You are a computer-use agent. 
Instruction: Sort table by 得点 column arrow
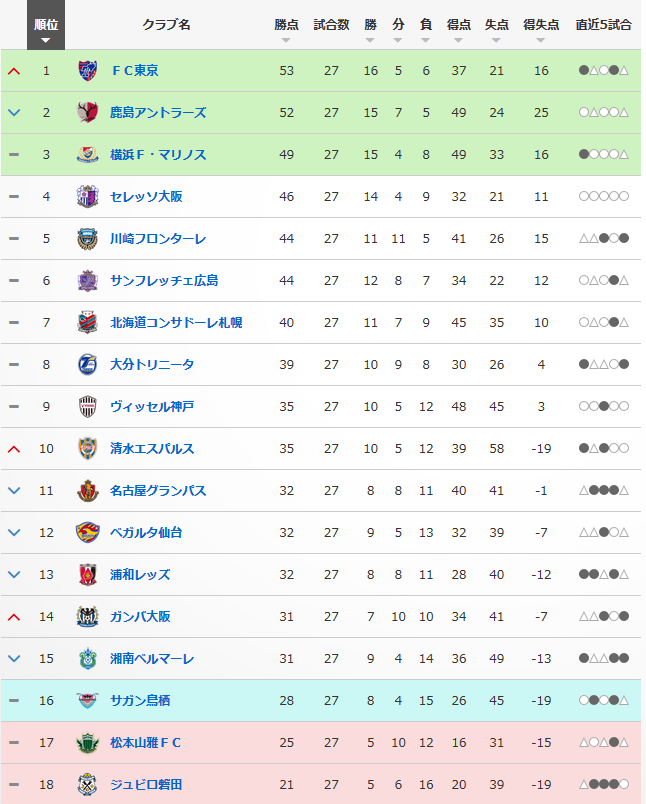pyautogui.click(x=458, y=41)
